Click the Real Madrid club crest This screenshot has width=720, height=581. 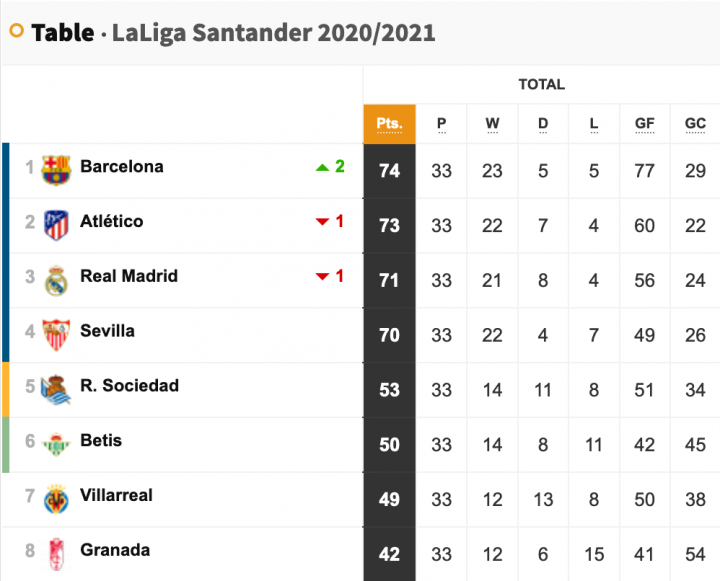coord(56,281)
